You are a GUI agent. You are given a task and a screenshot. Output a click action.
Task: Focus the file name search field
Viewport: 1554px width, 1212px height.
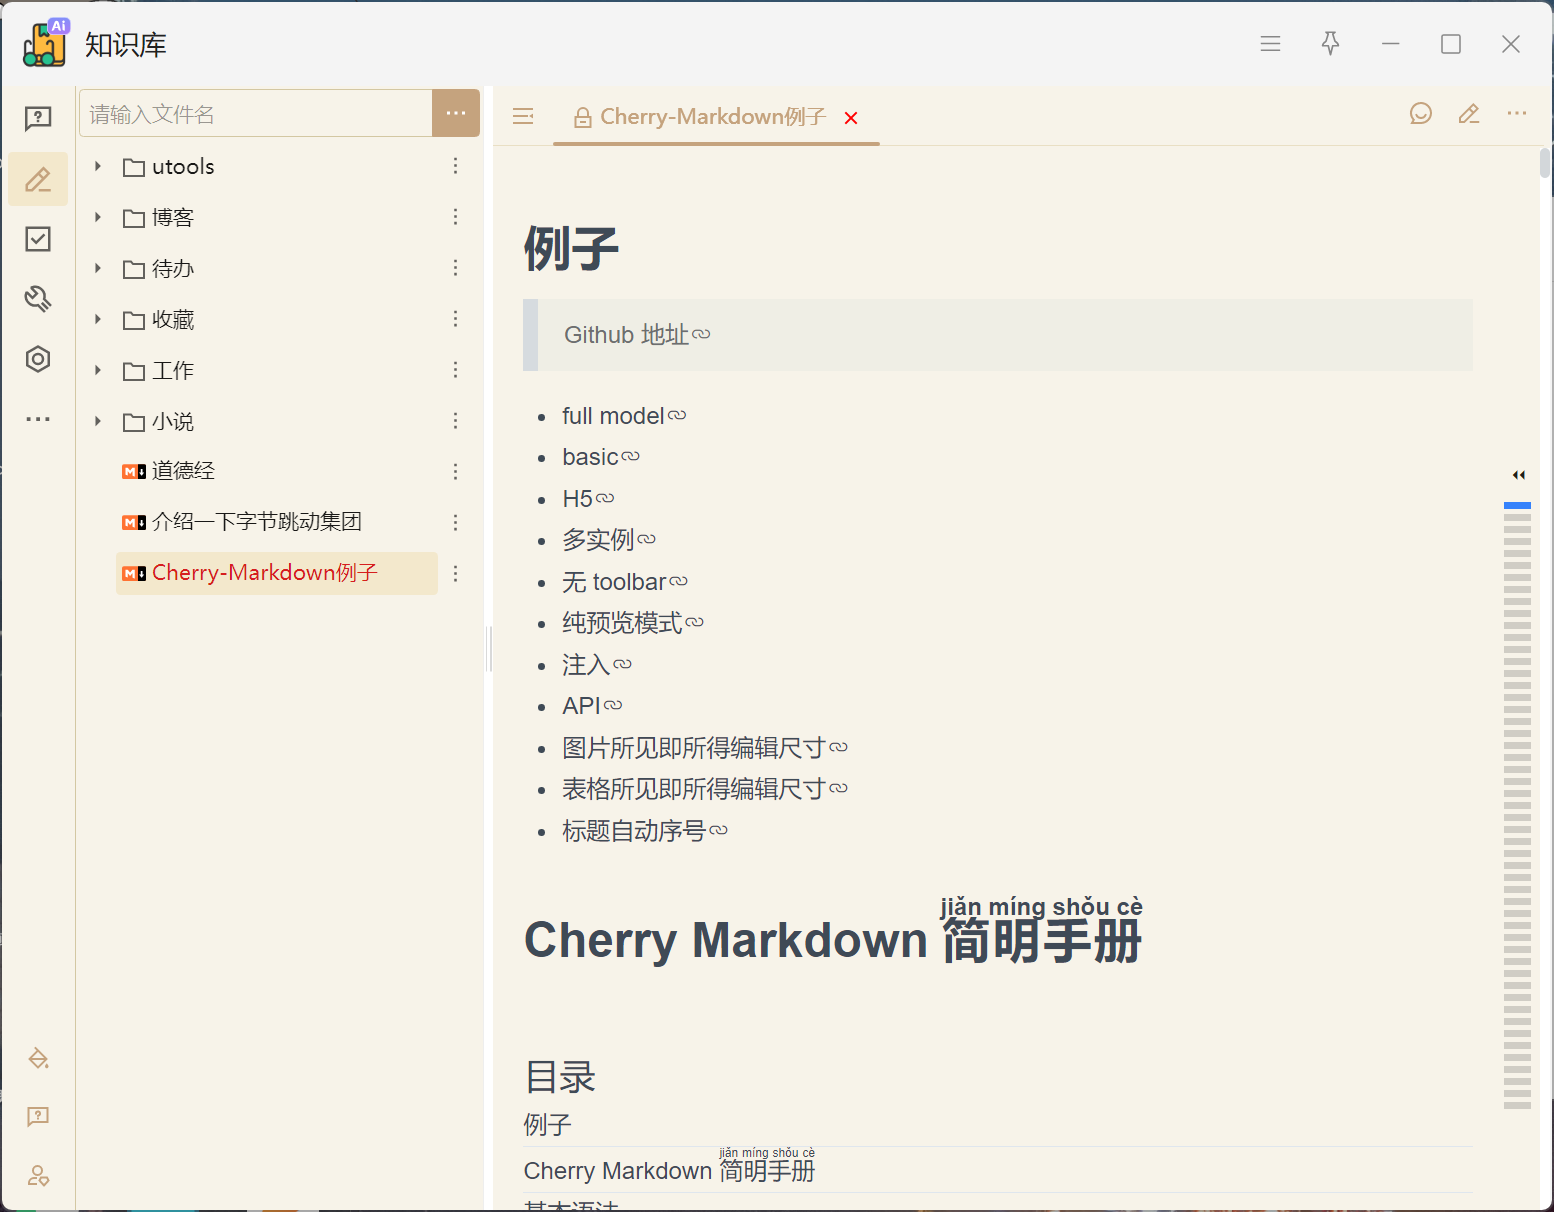(x=256, y=113)
